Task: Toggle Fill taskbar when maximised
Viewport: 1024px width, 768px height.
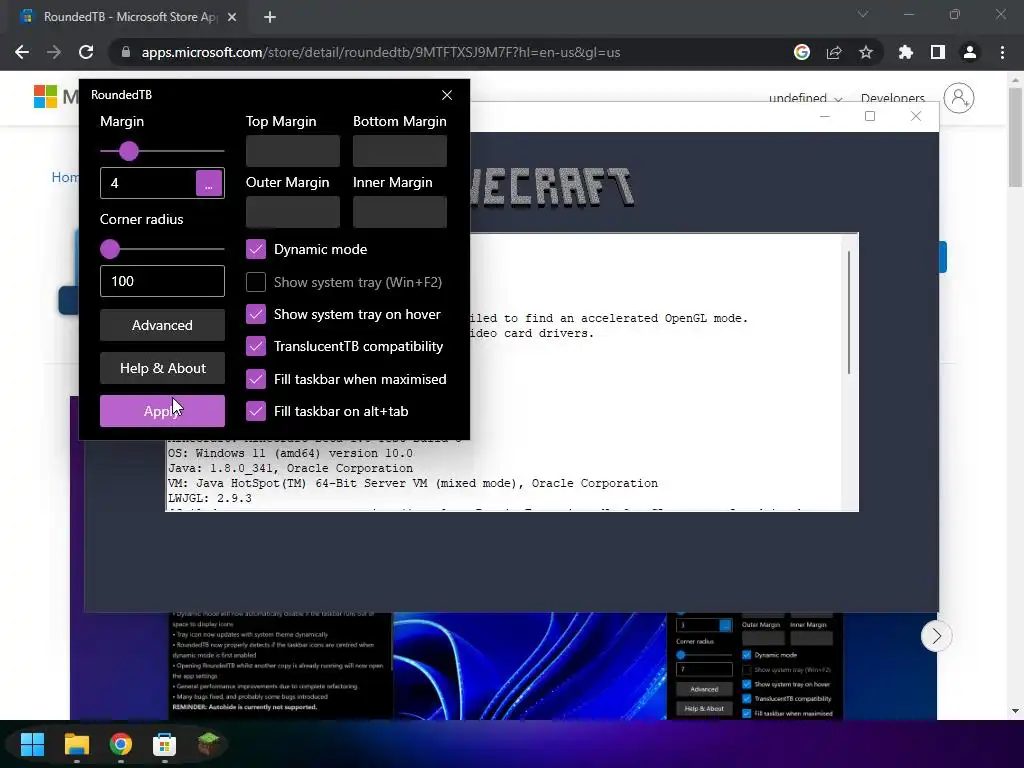Action: point(256,379)
